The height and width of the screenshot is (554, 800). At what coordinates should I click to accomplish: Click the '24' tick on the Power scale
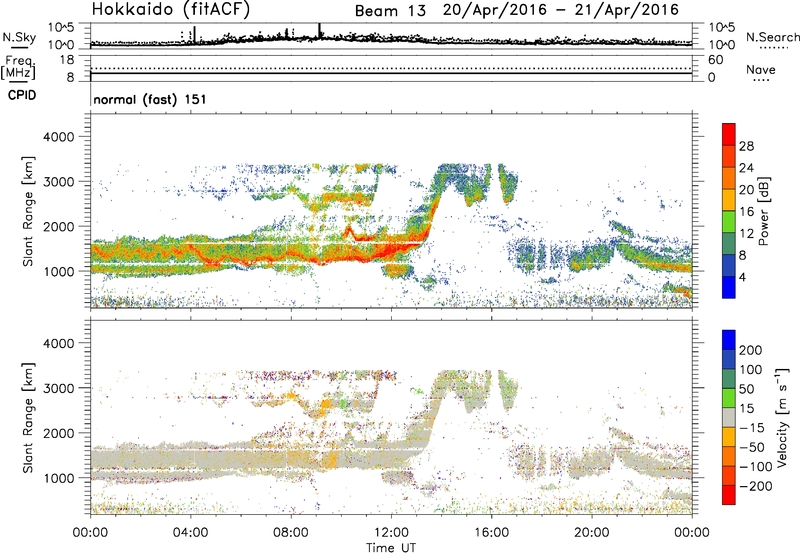(x=746, y=168)
